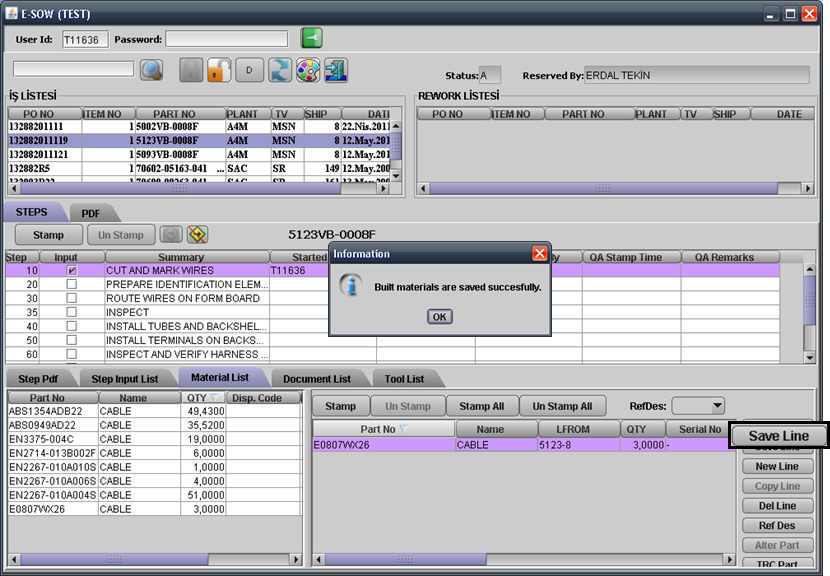Click the Del Line button

(777, 506)
